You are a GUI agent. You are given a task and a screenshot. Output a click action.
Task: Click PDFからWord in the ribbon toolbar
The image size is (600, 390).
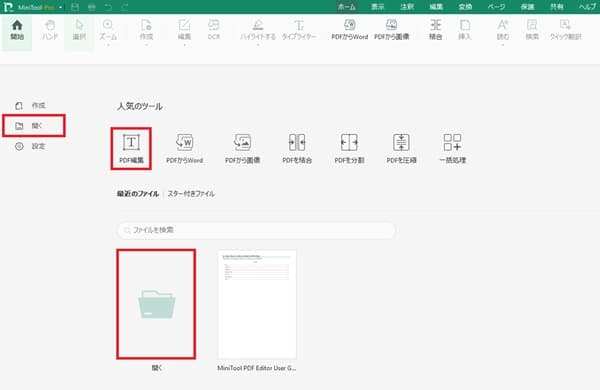(x=349, y=30)
